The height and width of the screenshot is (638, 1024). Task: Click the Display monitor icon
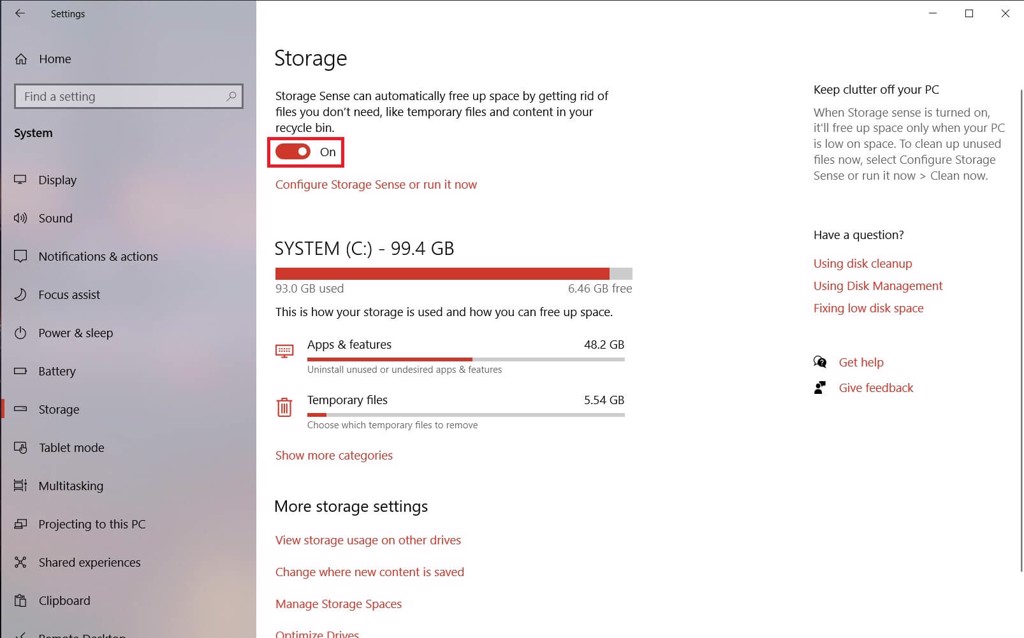pos(20,180)
